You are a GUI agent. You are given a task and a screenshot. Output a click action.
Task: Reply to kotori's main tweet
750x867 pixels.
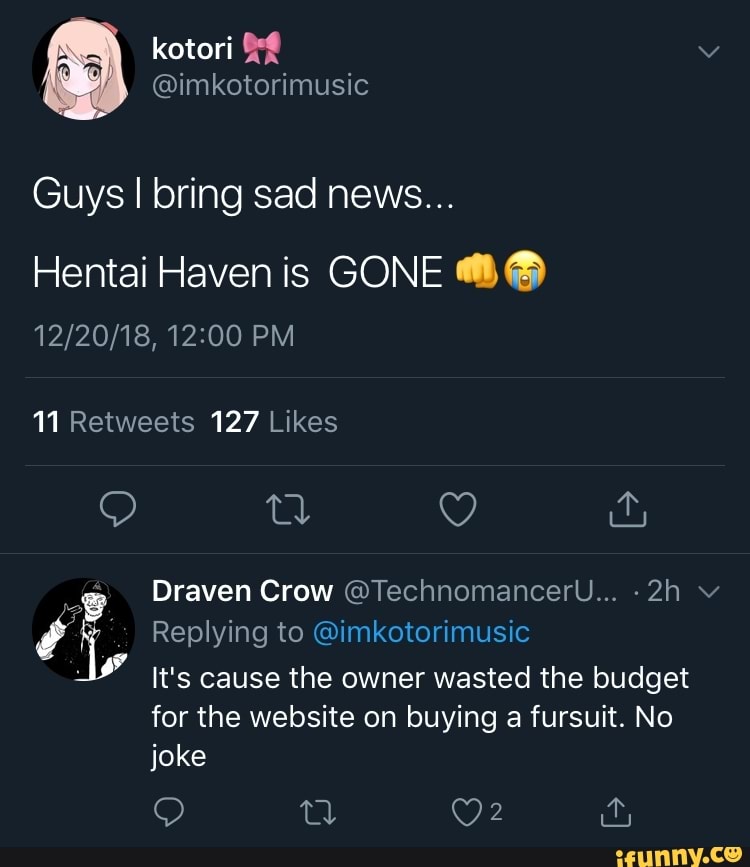click(x=118, y=510)
